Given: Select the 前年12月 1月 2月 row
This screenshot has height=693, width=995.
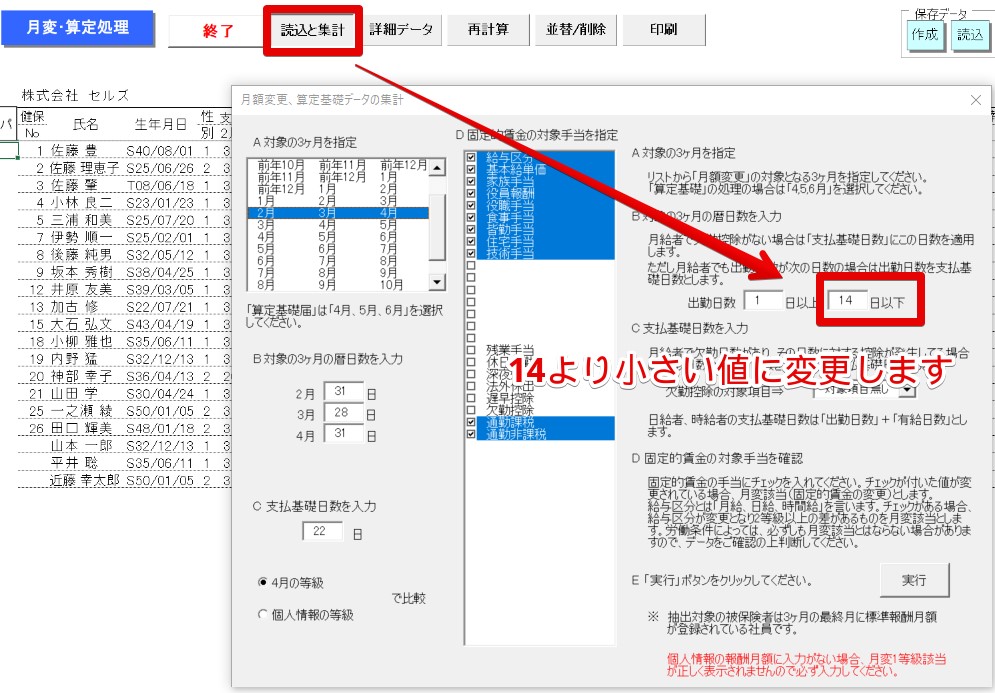Looking at the screenshot, I should 338,189.
